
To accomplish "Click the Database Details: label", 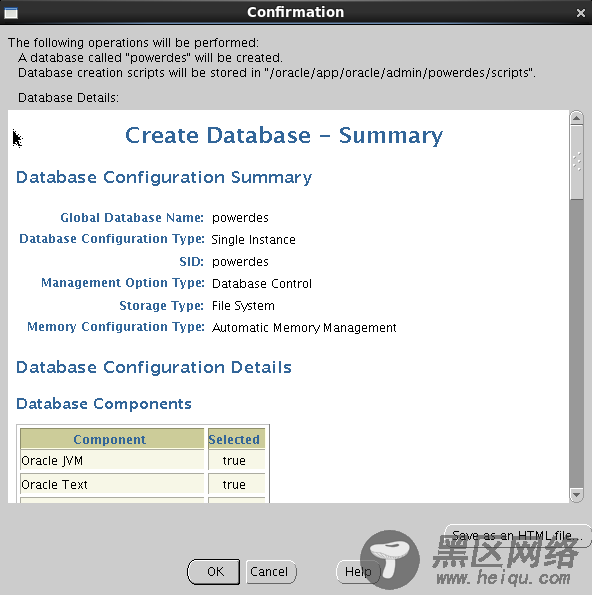I will [x=68, y=98].
